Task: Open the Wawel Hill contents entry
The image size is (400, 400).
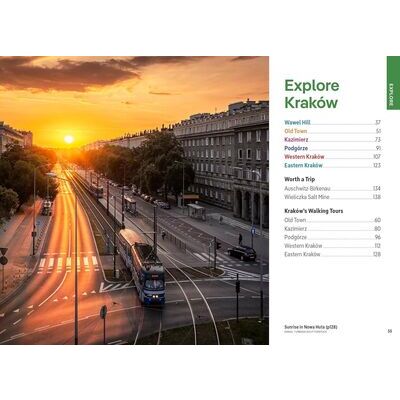Action: coord(332,122)
